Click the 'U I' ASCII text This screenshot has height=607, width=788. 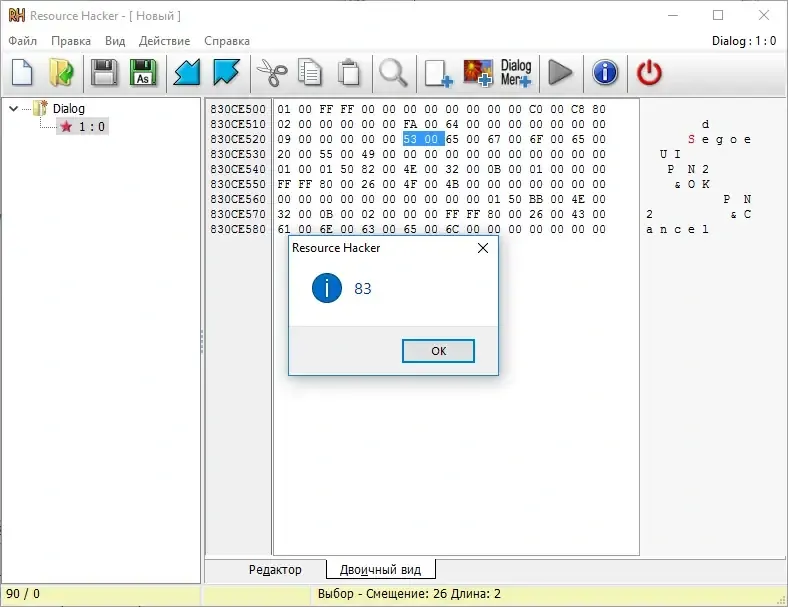[x=670, y=154]
